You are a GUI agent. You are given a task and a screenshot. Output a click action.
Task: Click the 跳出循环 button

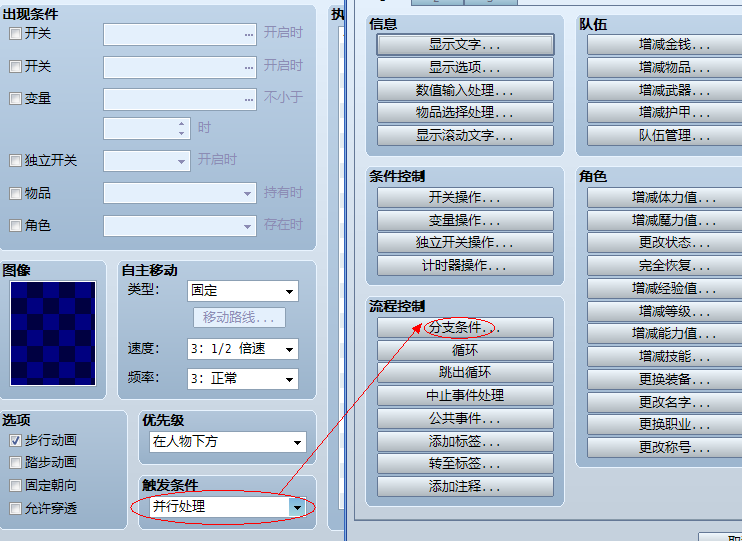pos(465,372)
